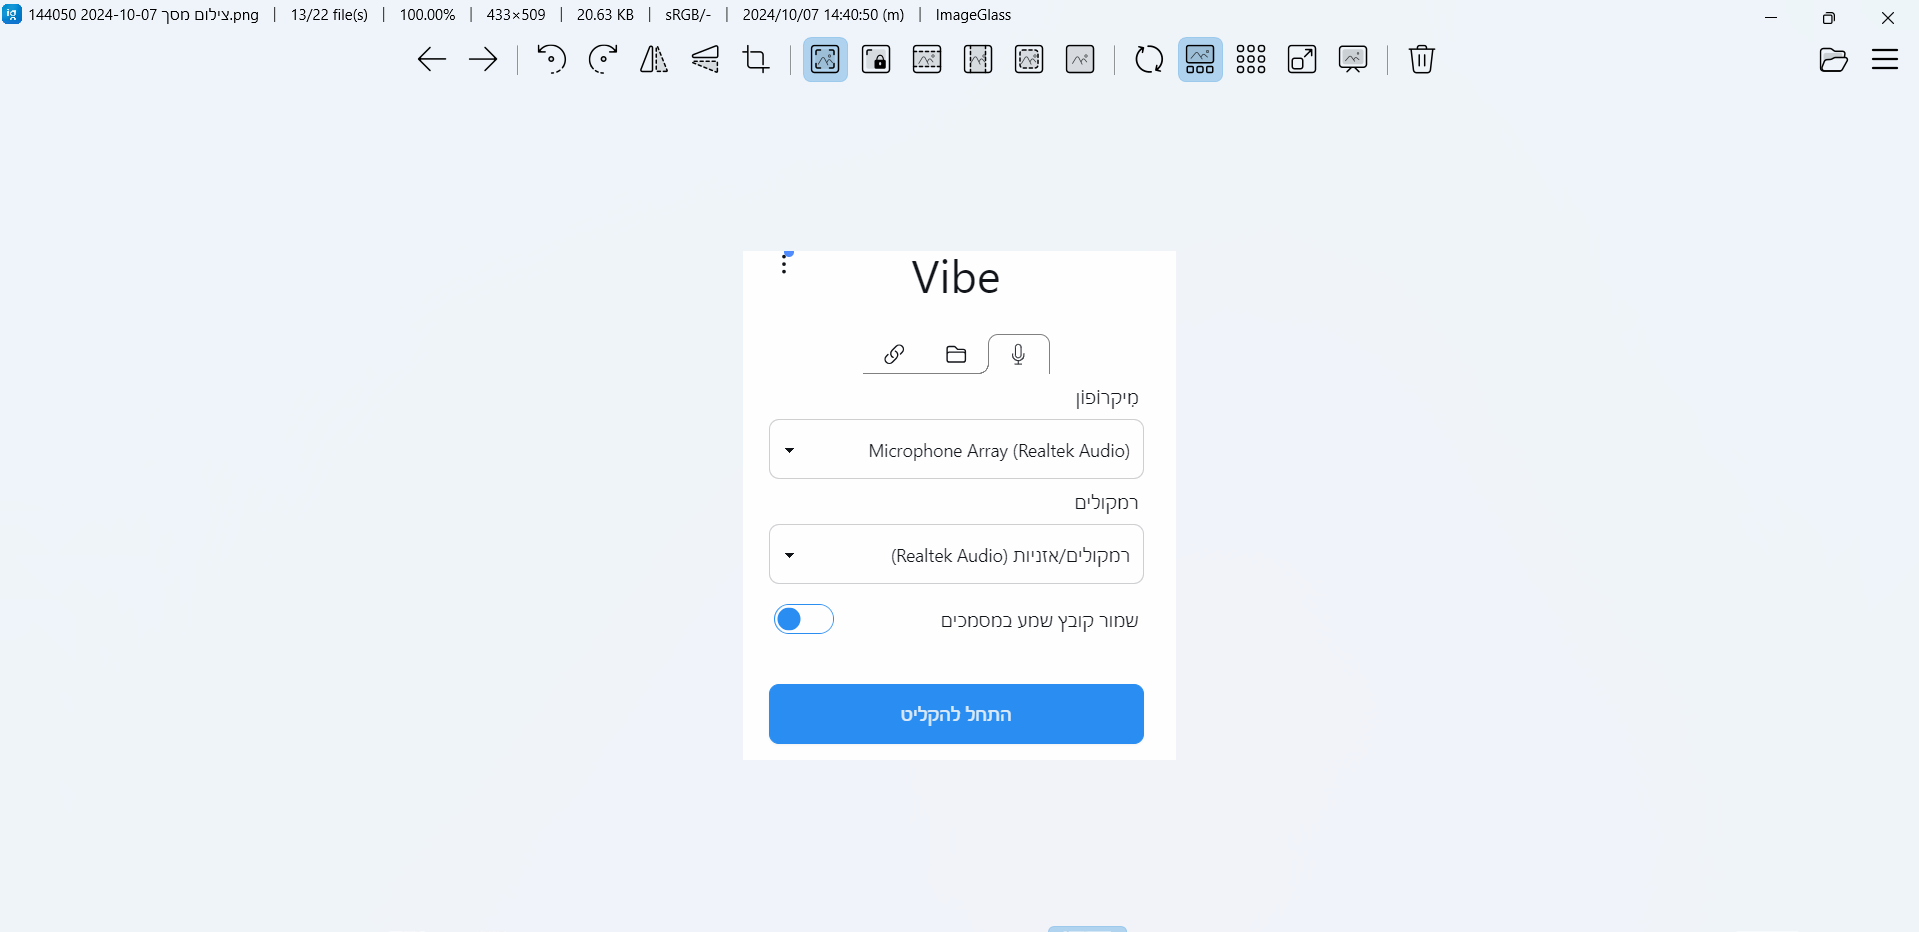Click 13/22 file(s) counter in title bar
1919x932 pixels.
[x=329, y=15]
